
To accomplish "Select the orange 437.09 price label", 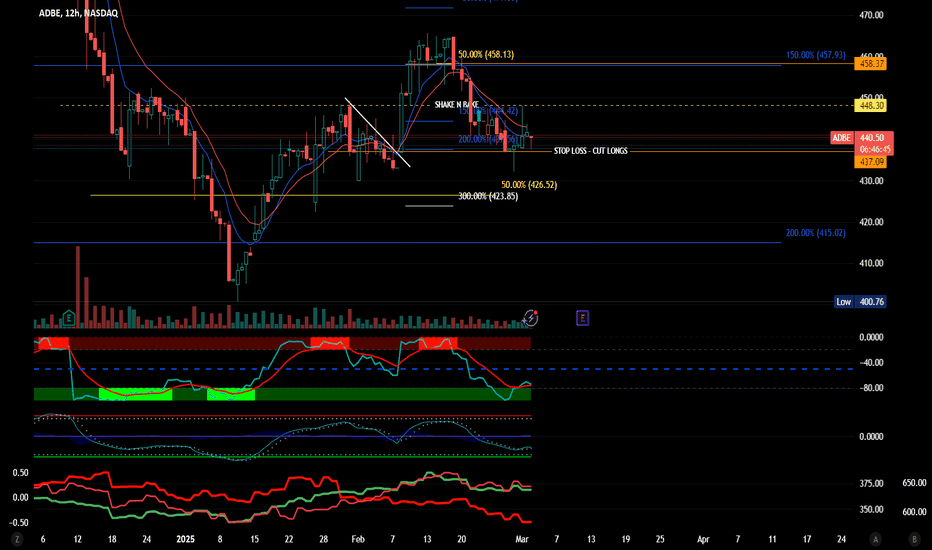I will pyautogui.click(x=871, y=162).
